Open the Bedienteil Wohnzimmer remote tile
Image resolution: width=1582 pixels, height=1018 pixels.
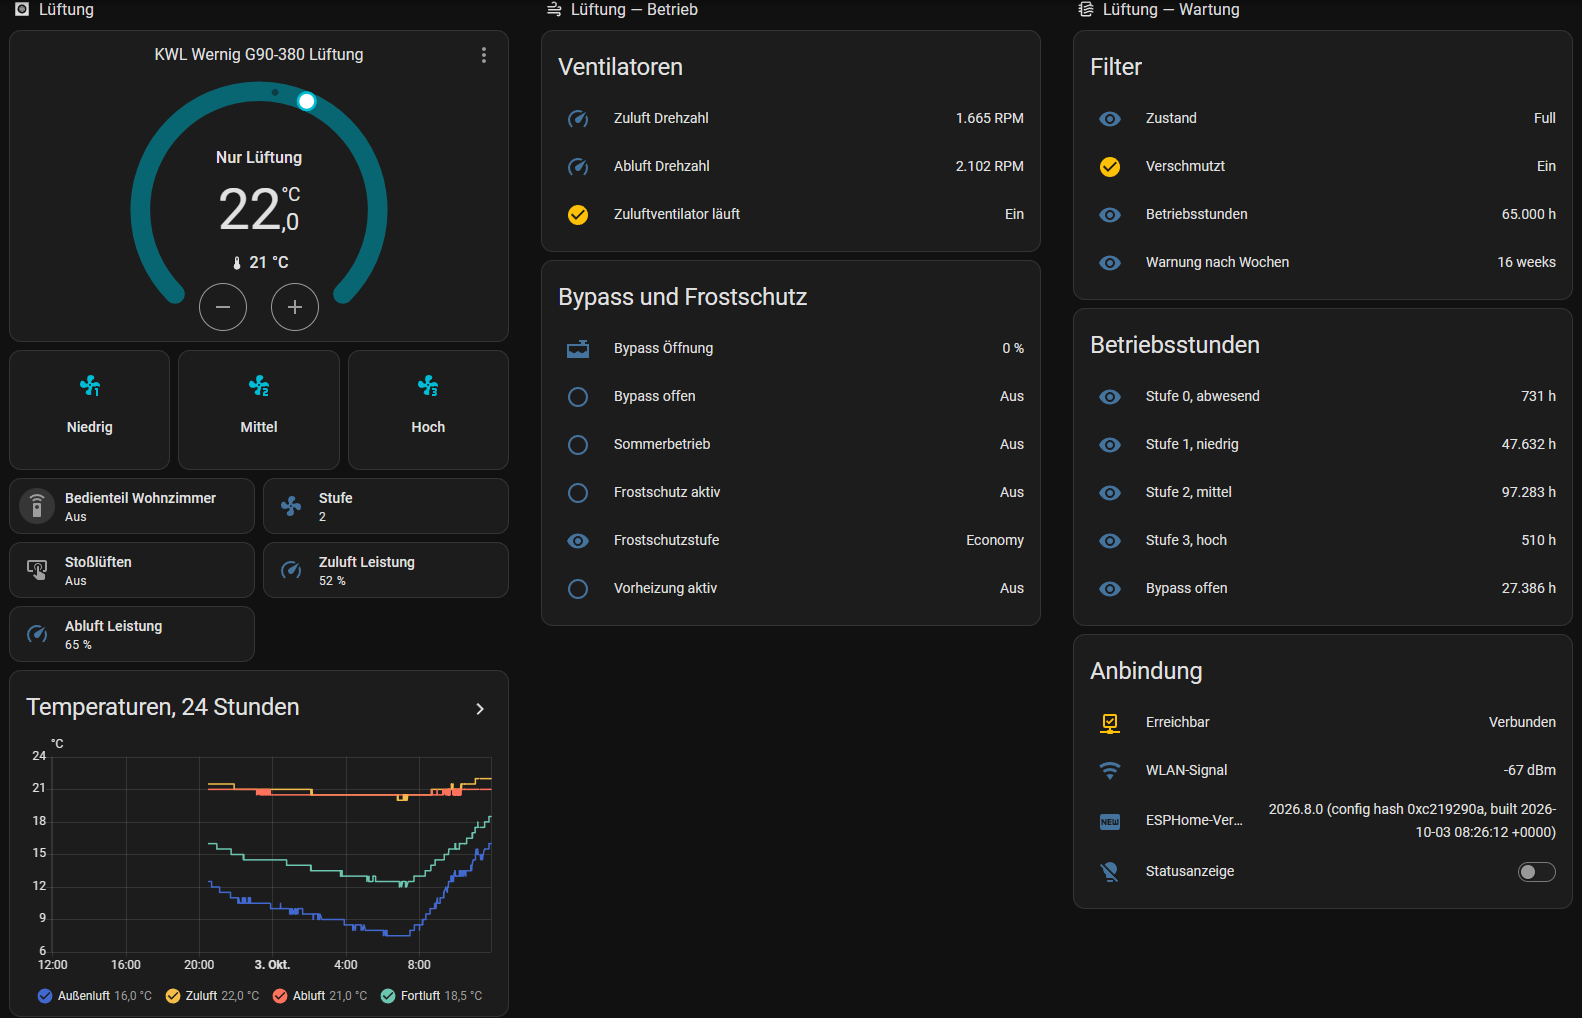coord(132,506)
